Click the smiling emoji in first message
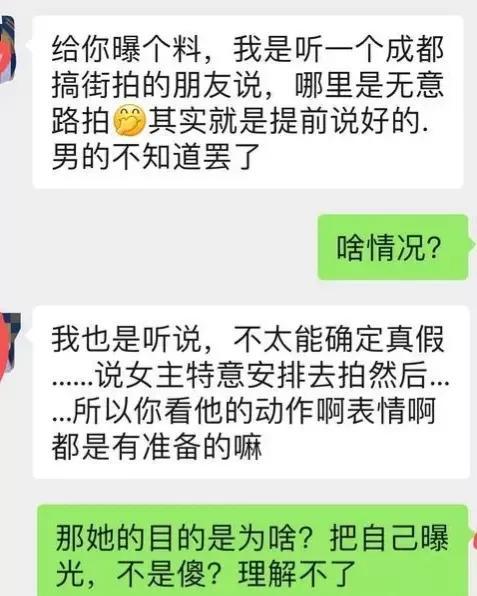 [x=130, y=120]
